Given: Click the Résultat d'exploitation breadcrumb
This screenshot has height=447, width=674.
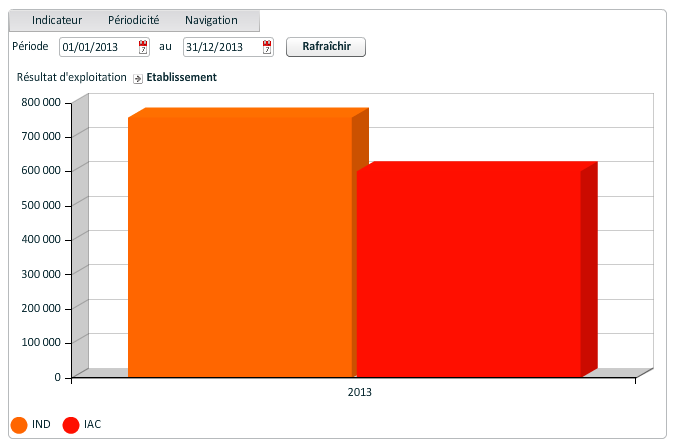Looking at the screenshot, I should [x=71, y=77].
